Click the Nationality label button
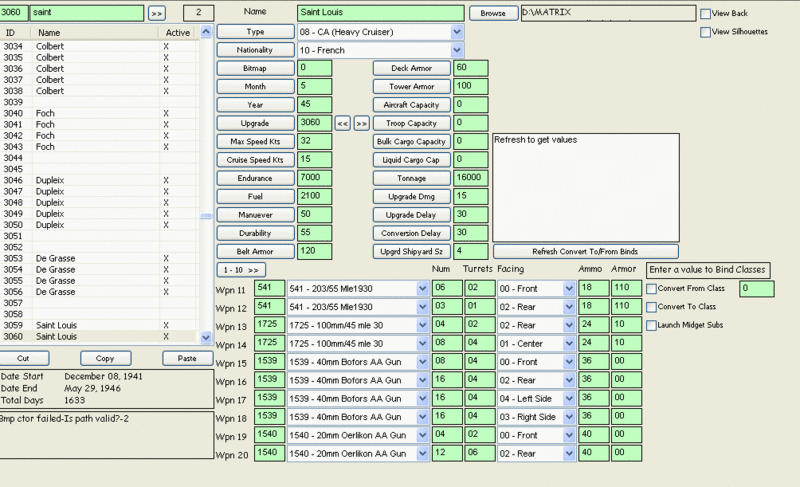800x487 pixels. (256, 50)
